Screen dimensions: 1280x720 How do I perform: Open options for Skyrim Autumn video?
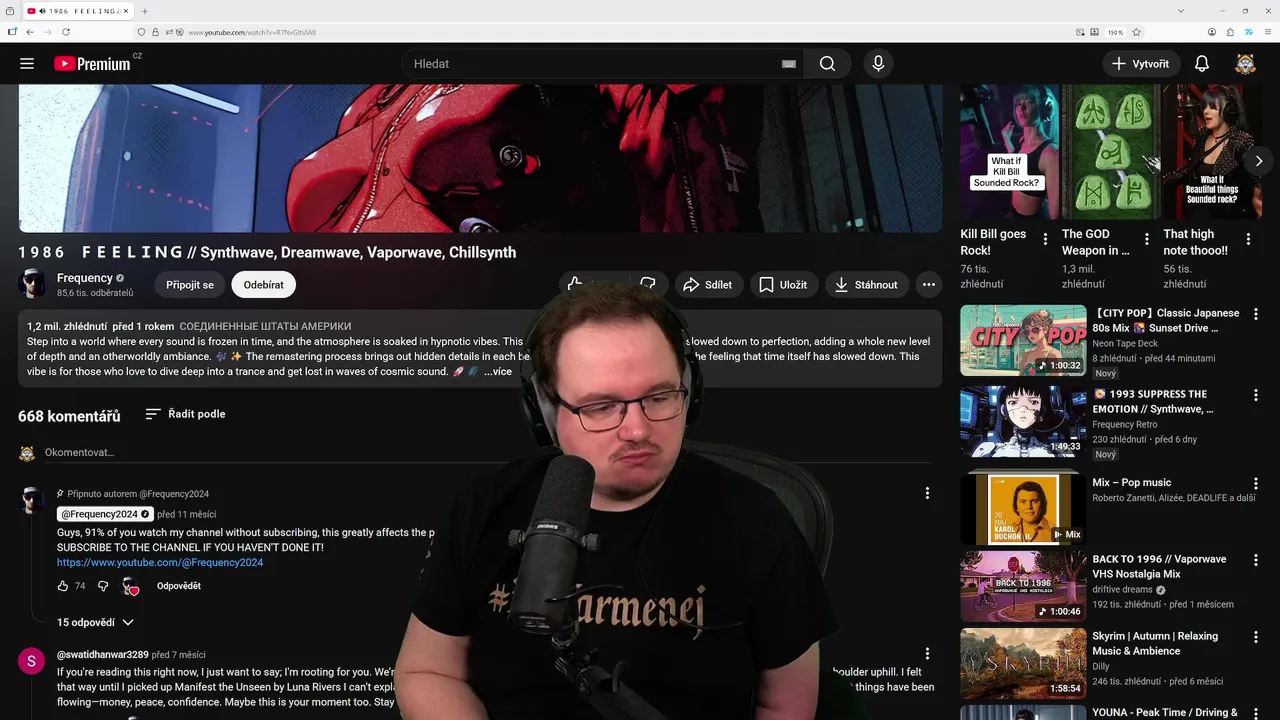[1256, 637]
